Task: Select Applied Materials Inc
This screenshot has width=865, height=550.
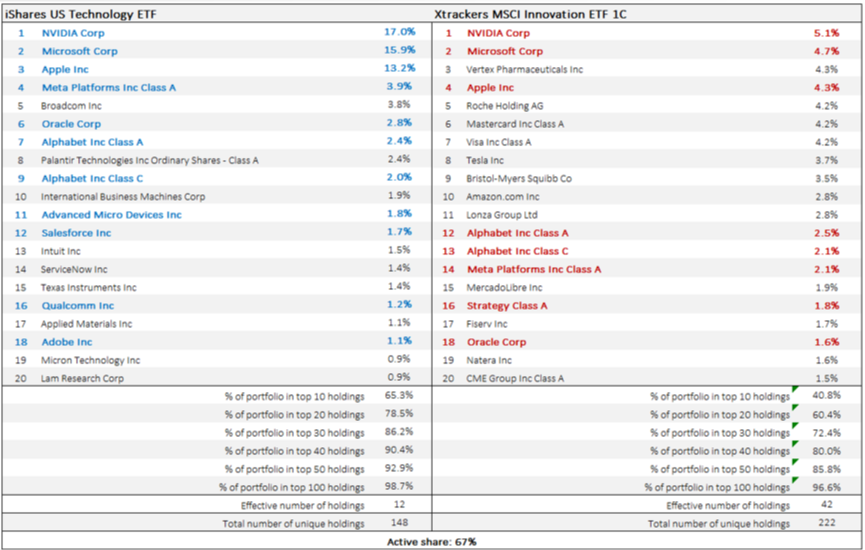Action: click(x=86, y=324)
